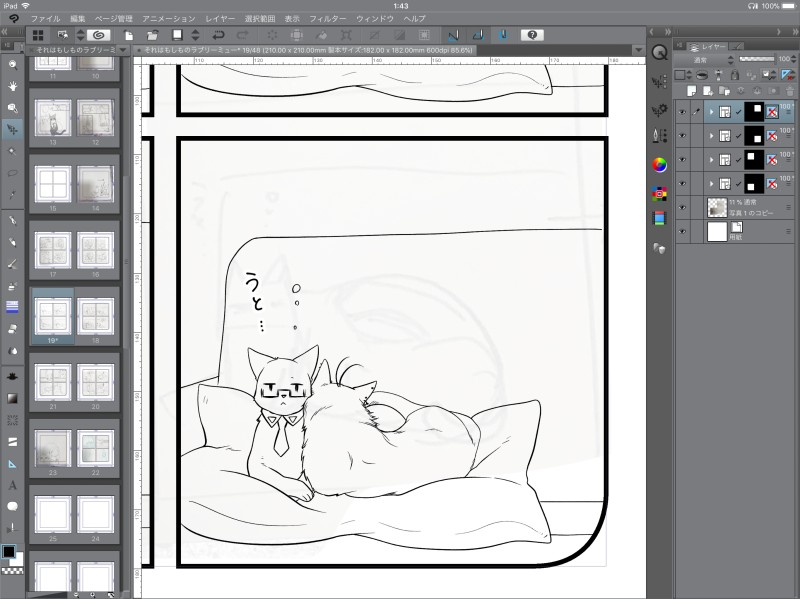Open the 編集 menu
The image size is (800, 599).
pos(78,18)
